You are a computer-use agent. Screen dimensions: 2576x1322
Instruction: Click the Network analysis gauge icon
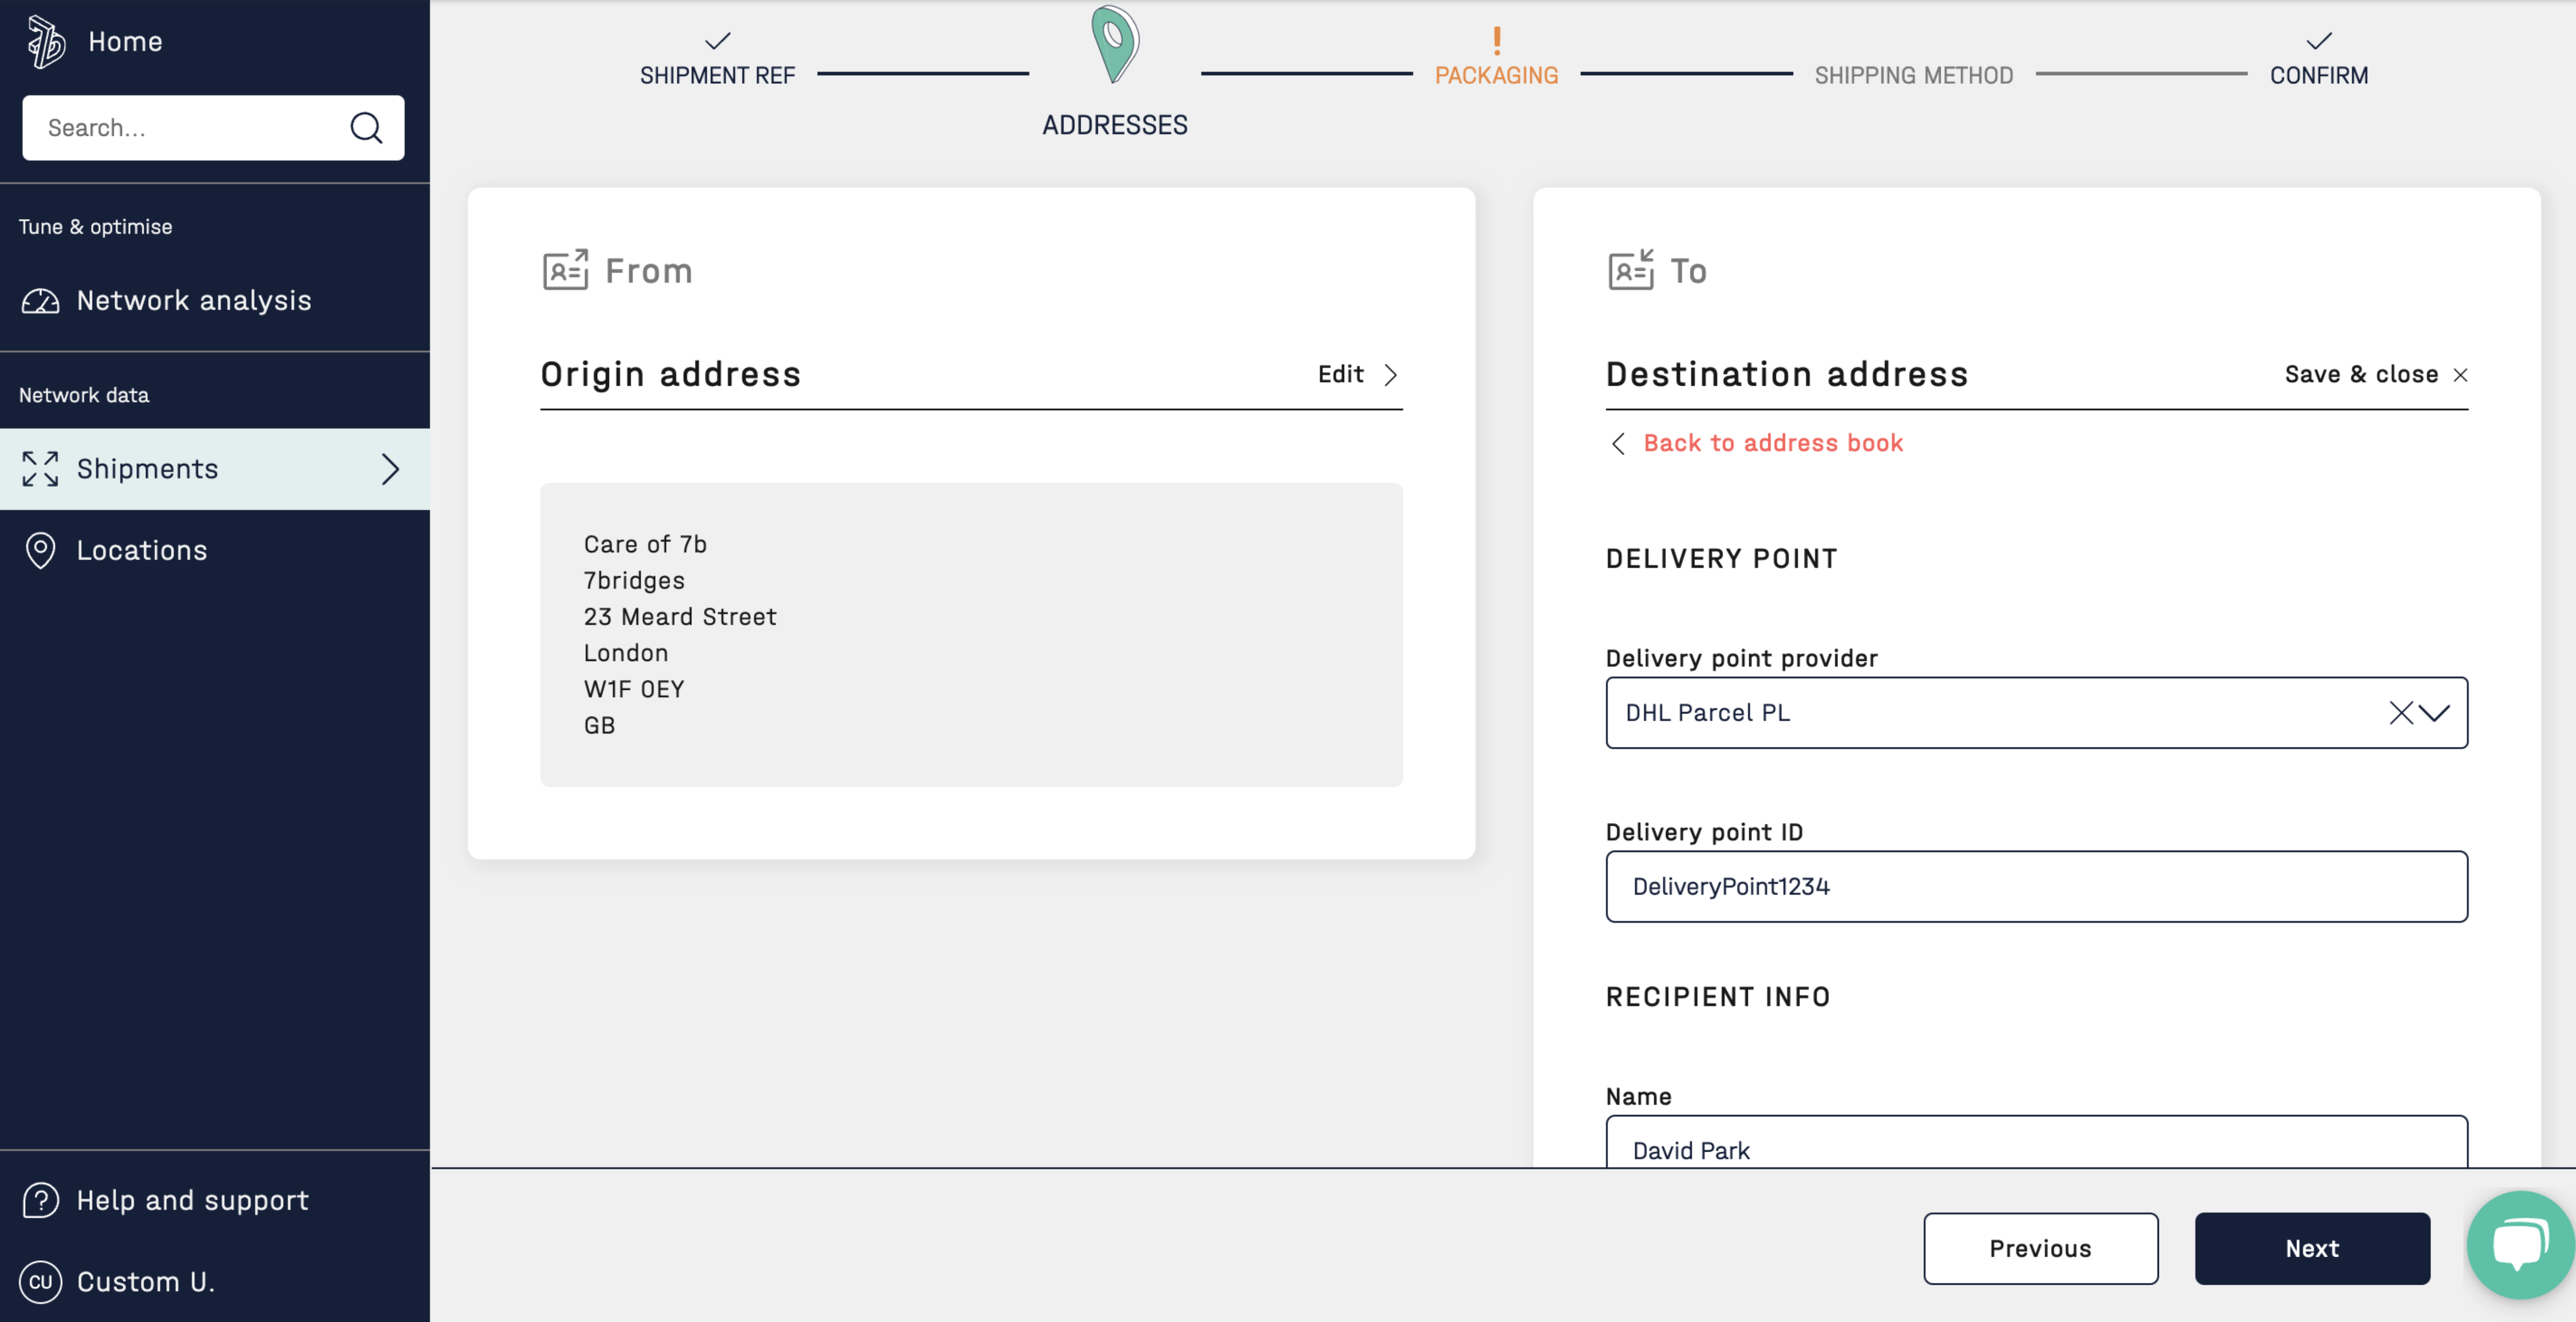40,301
